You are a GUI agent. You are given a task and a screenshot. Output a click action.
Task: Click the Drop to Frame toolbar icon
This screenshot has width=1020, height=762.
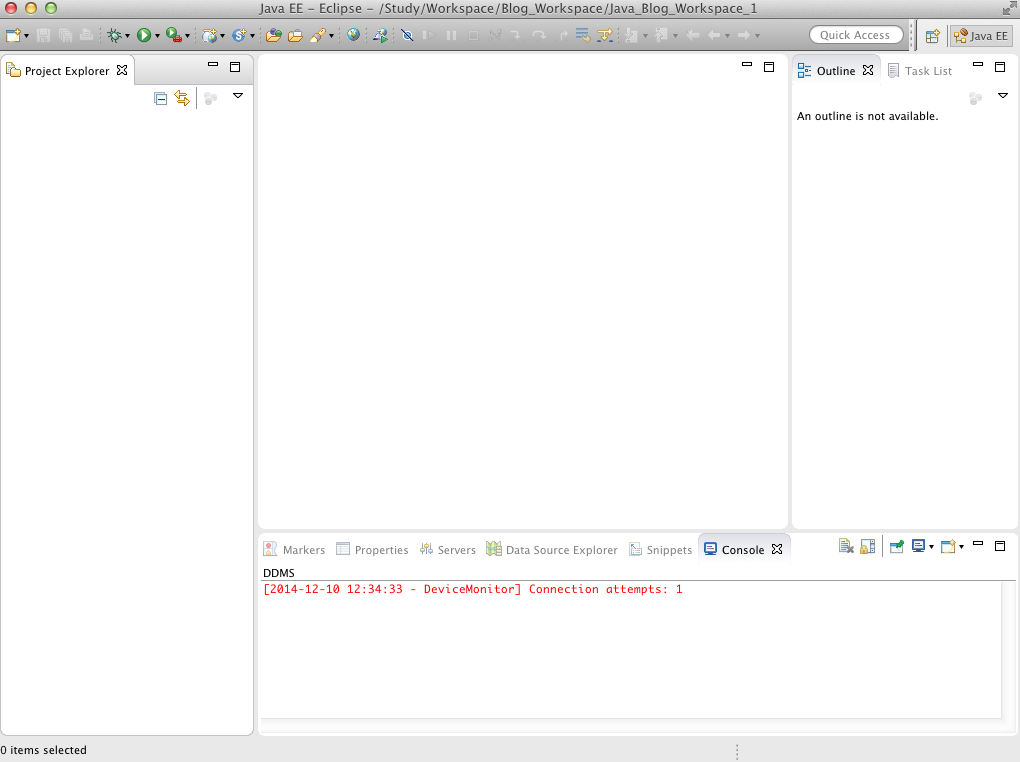583,35
